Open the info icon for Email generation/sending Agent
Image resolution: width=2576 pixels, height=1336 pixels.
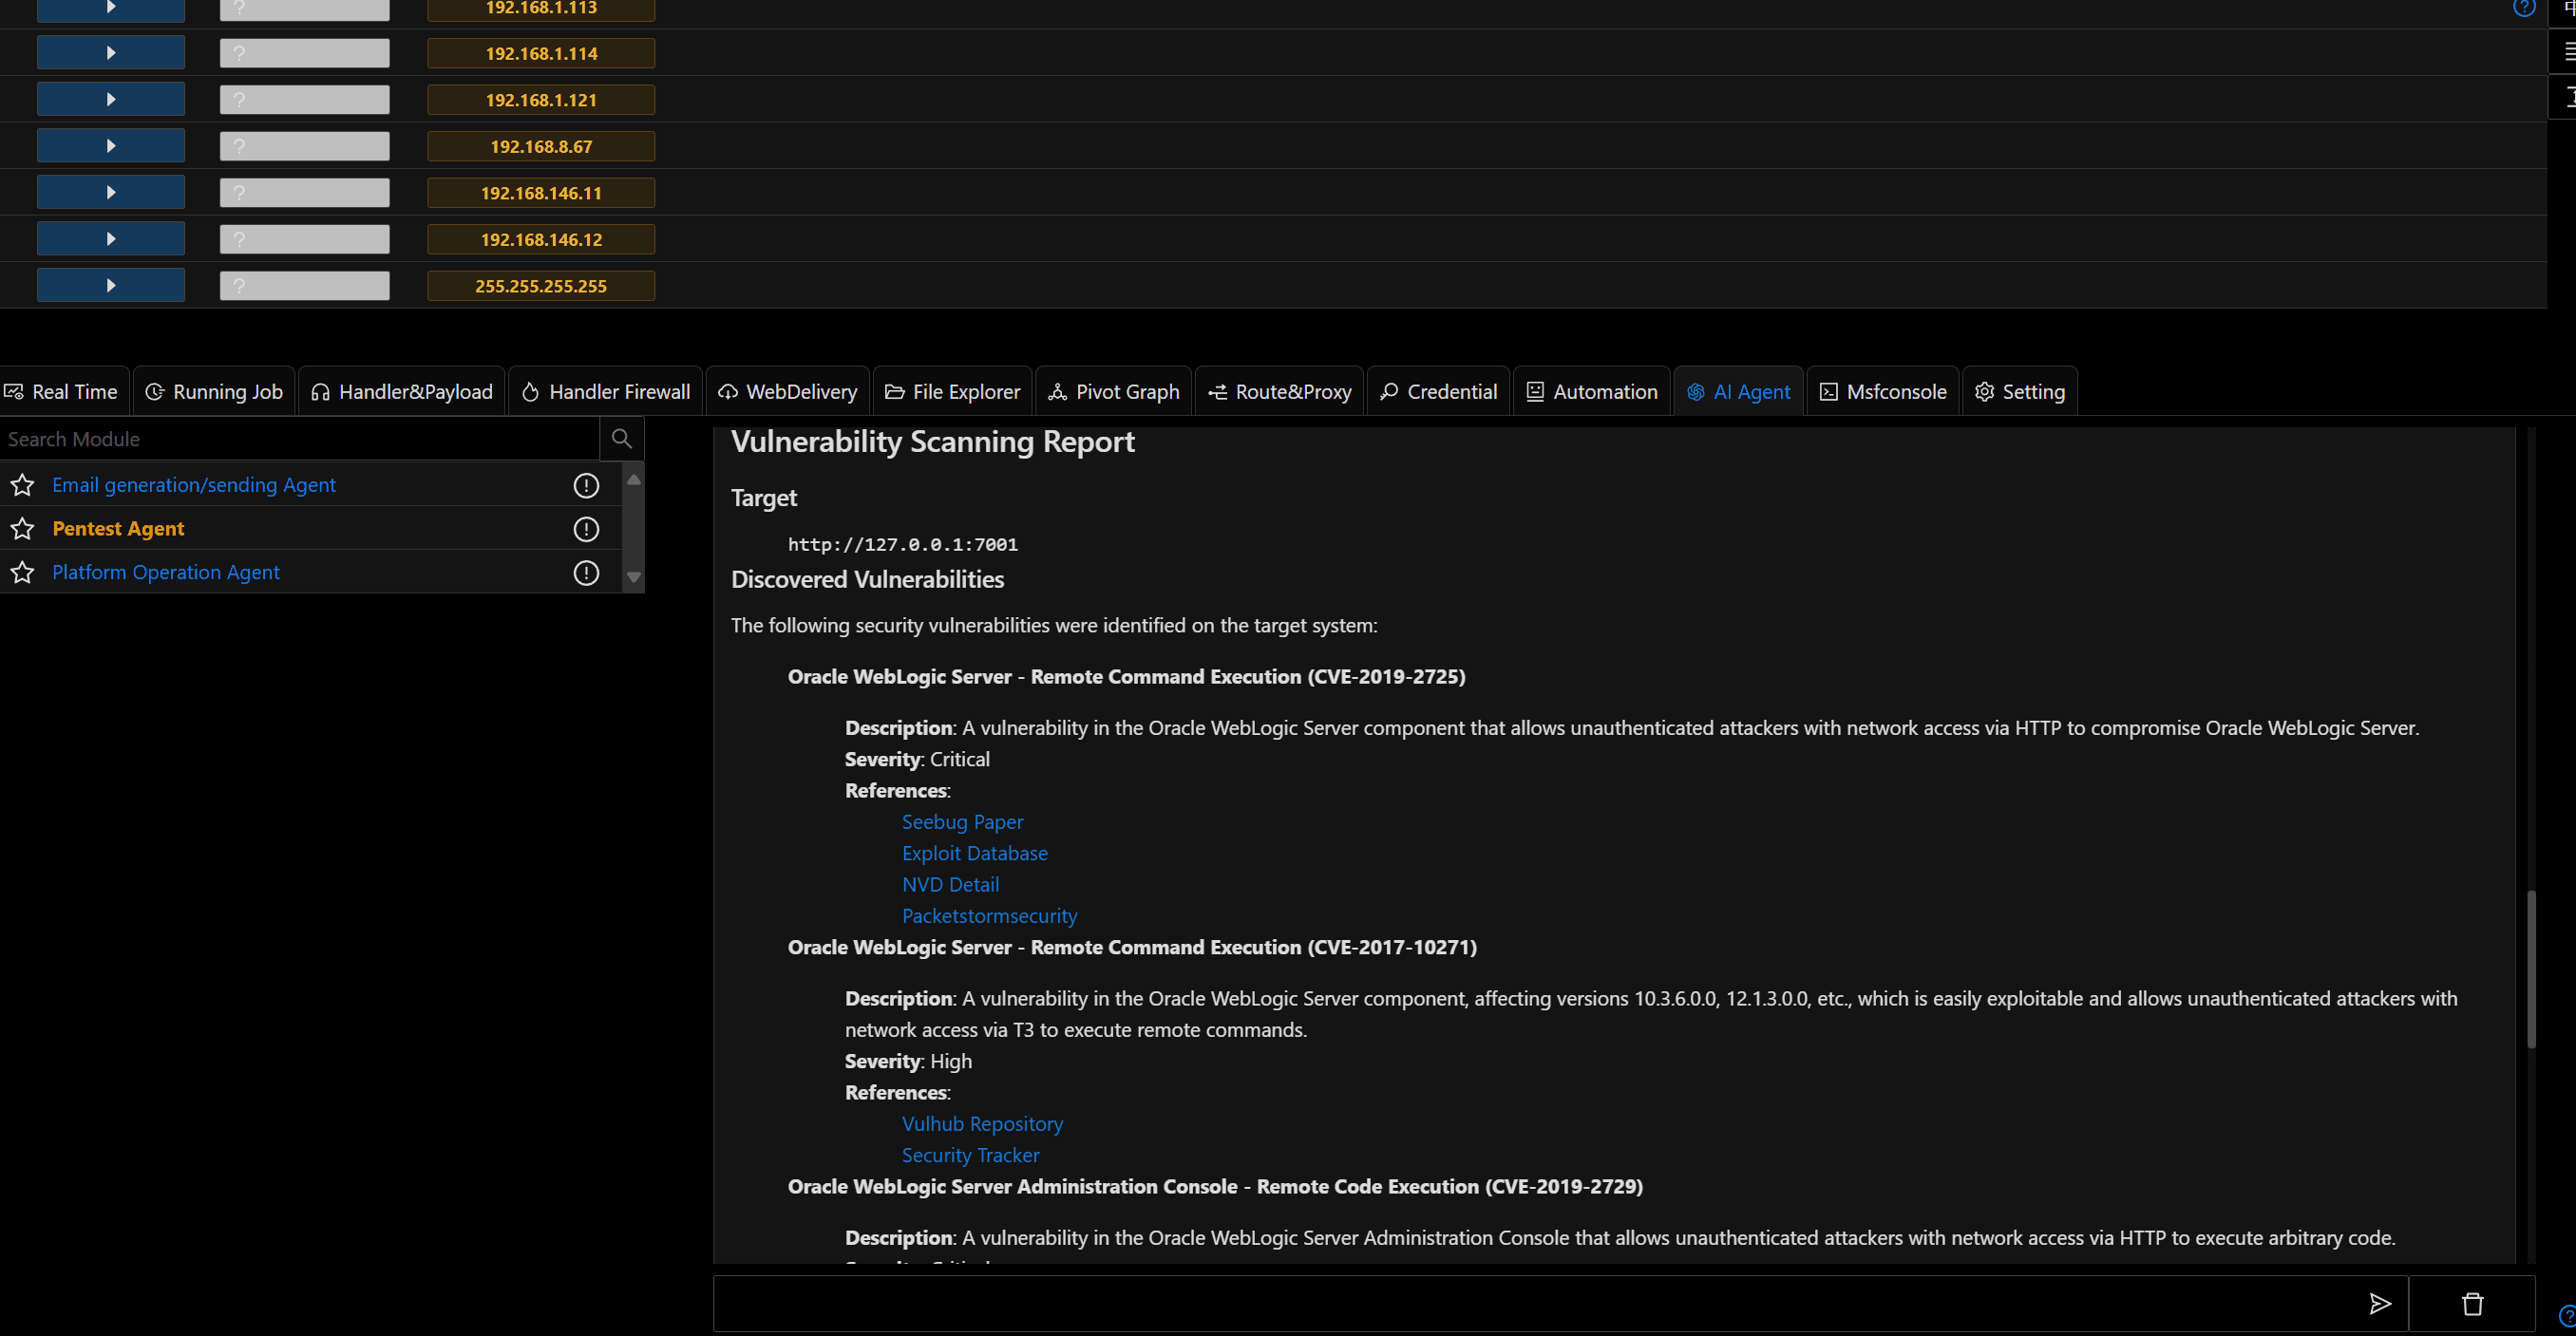[x=586, y=485]
